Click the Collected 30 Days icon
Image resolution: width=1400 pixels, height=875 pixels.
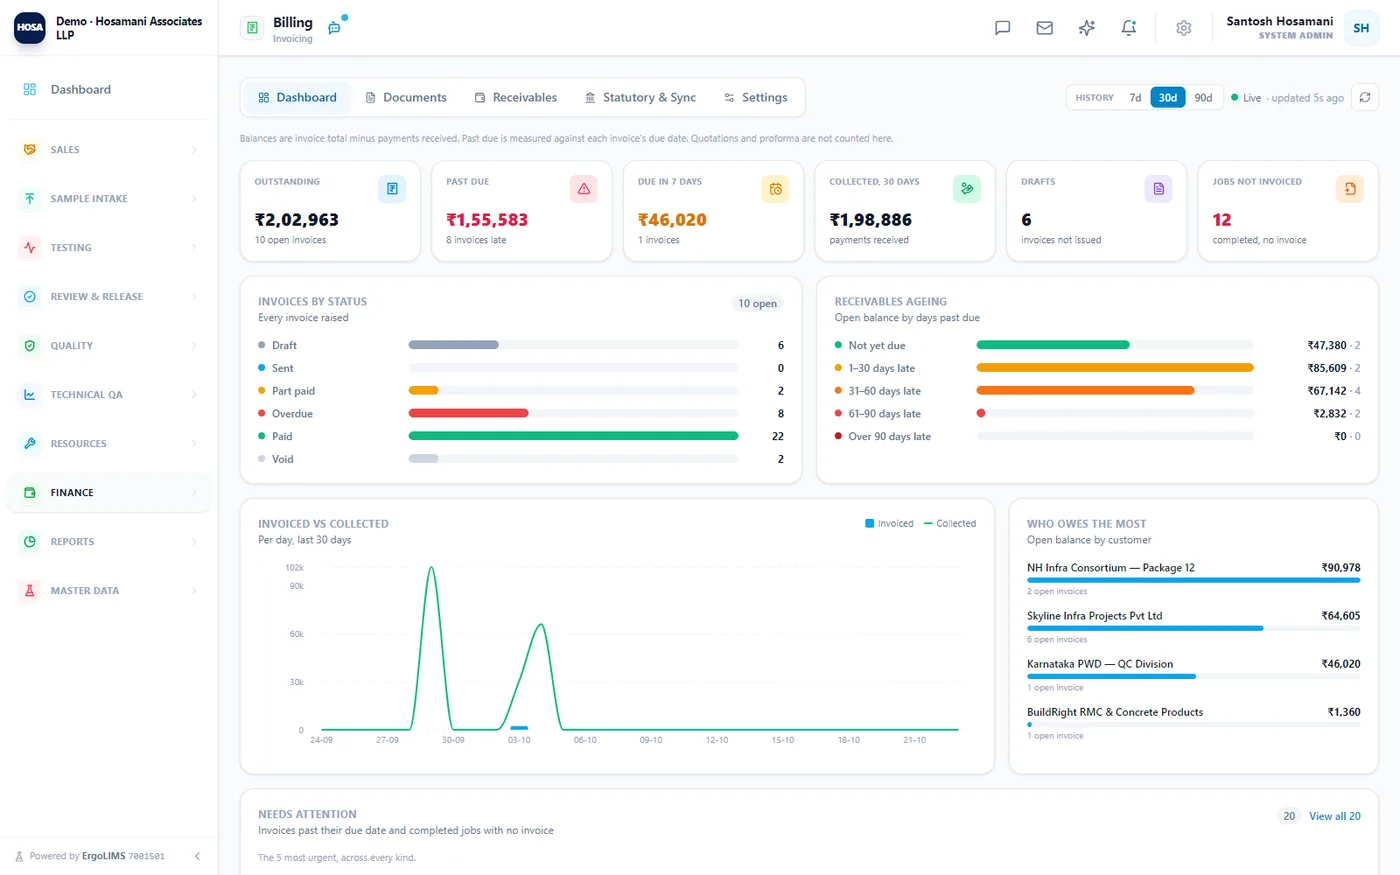pyautogui.click(x=966, y=189)
